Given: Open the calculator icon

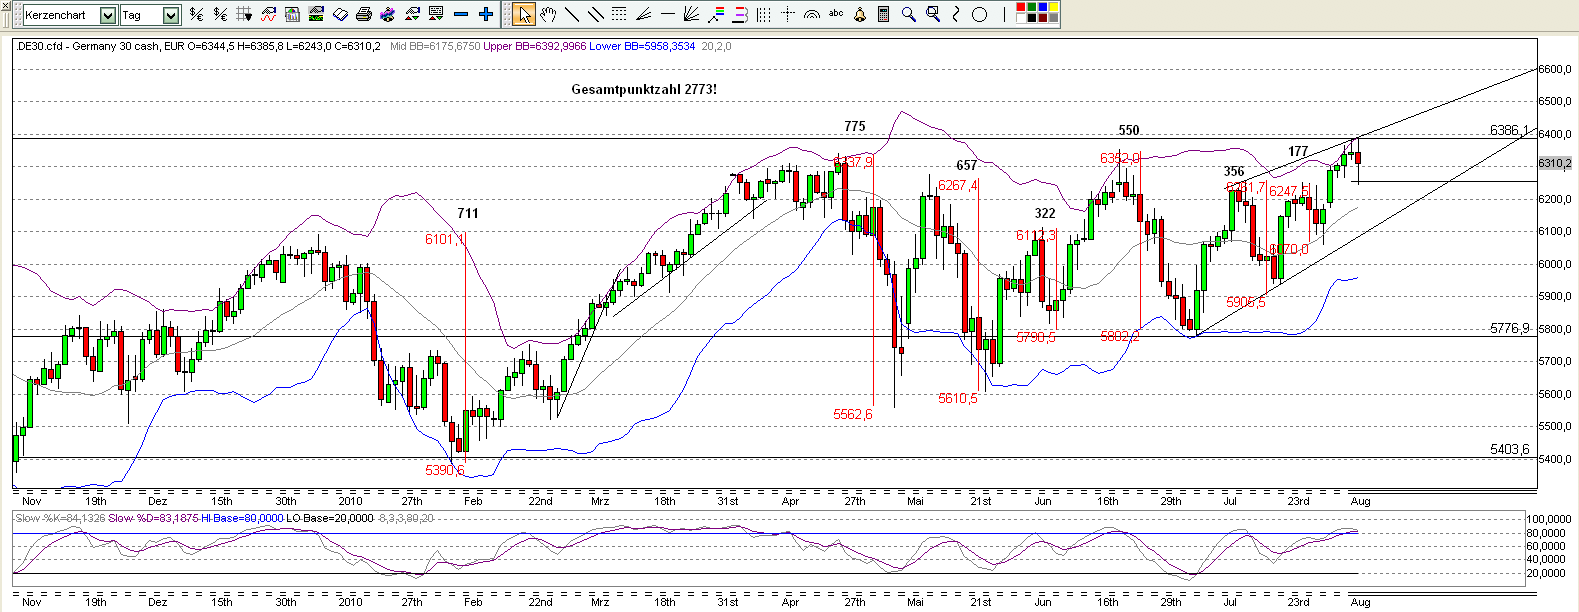Looking at the screenshot, I should [x=883, y=14].
